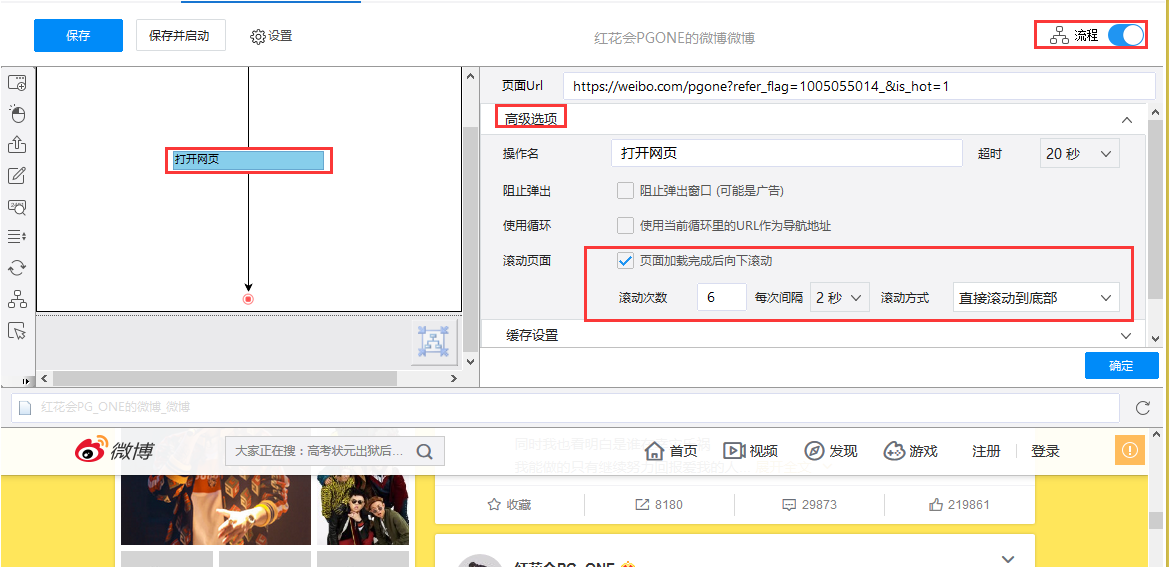Click the 收藏 star favorite icon on post

point(493,504)
